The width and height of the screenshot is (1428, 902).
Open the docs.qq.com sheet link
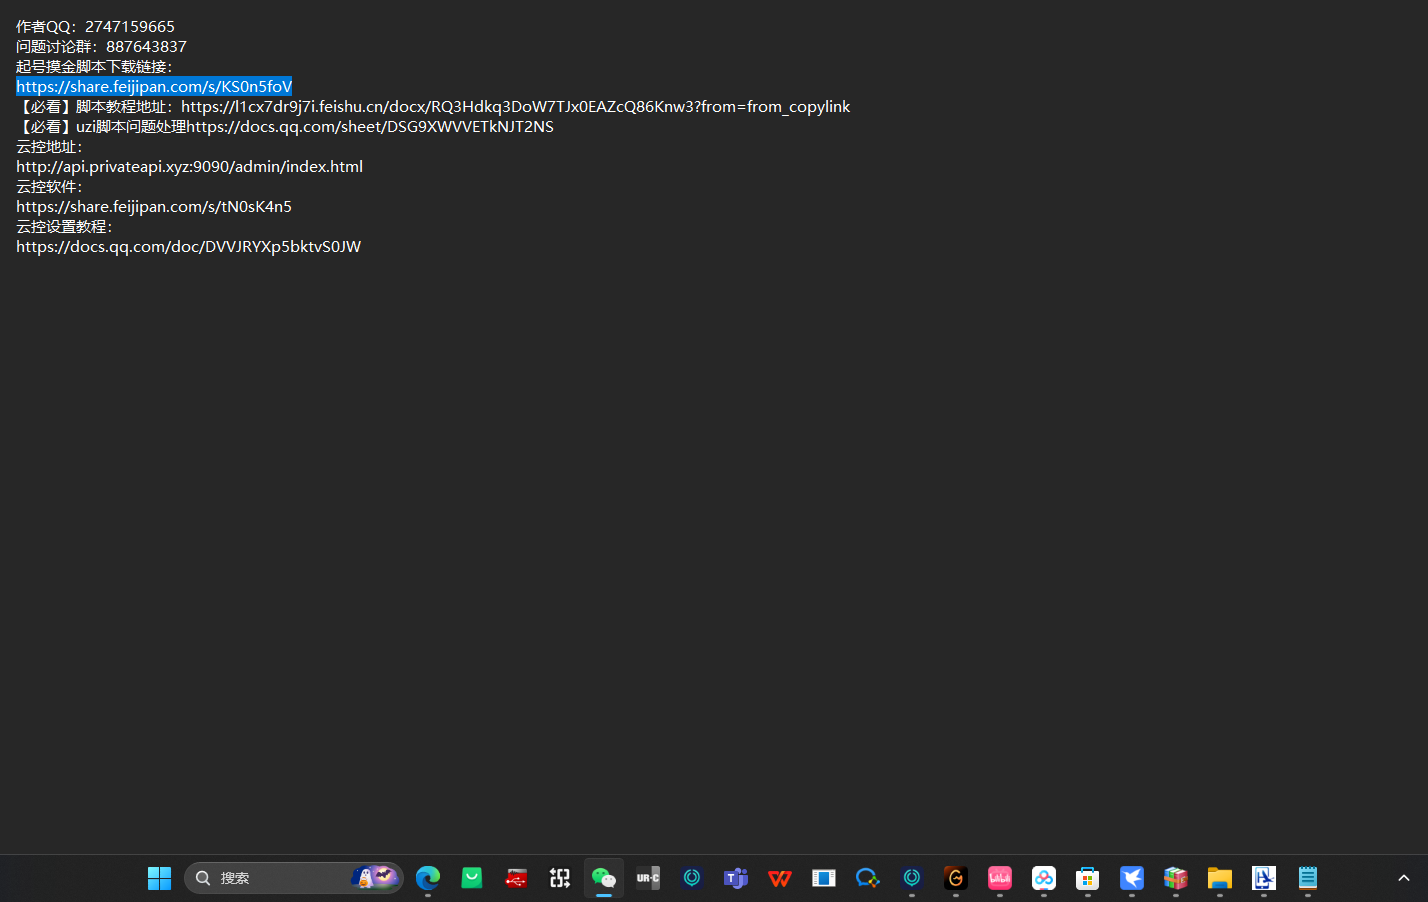[x=370, y=127]
